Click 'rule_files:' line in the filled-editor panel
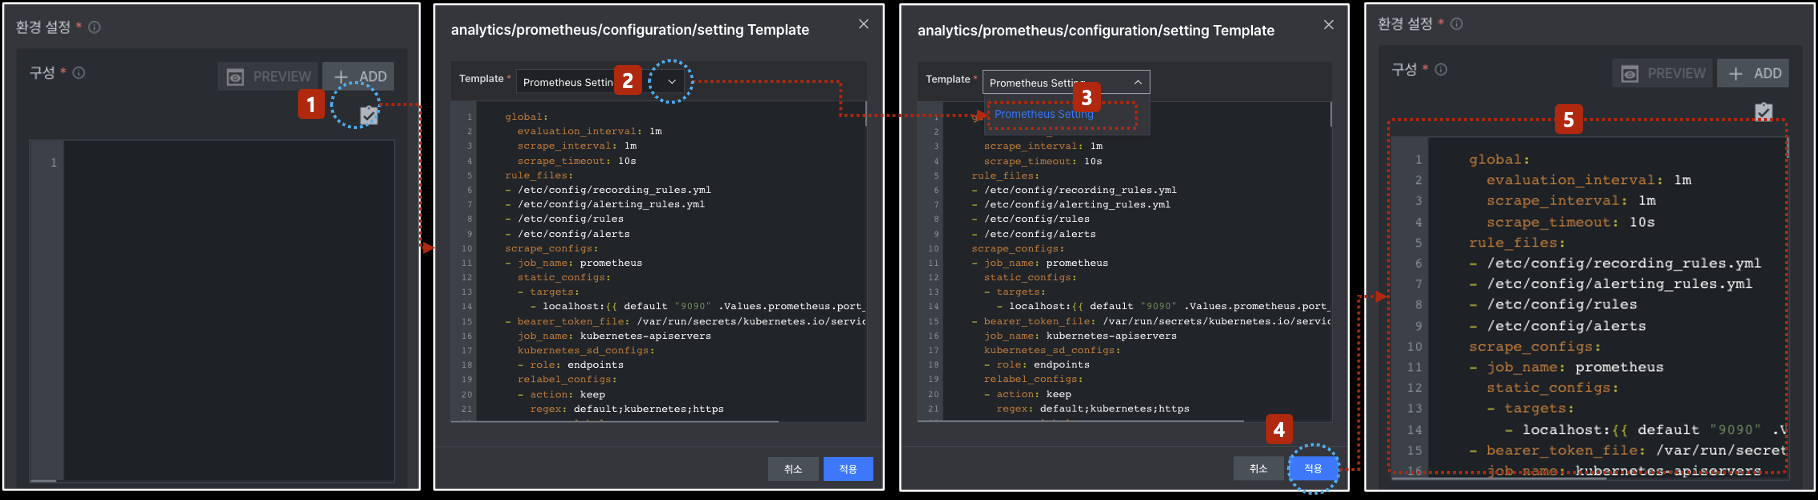This screenshot has height=500, width=1818. click(x=1517, y=242)
